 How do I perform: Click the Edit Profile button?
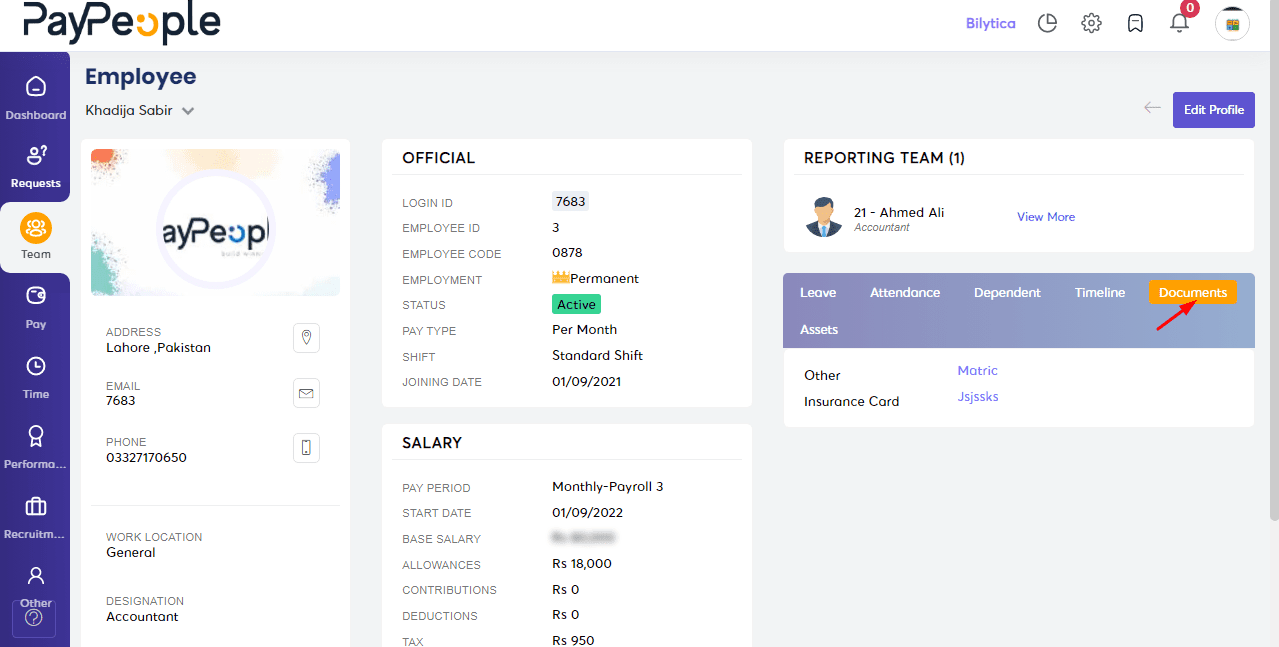[1213, 109]
